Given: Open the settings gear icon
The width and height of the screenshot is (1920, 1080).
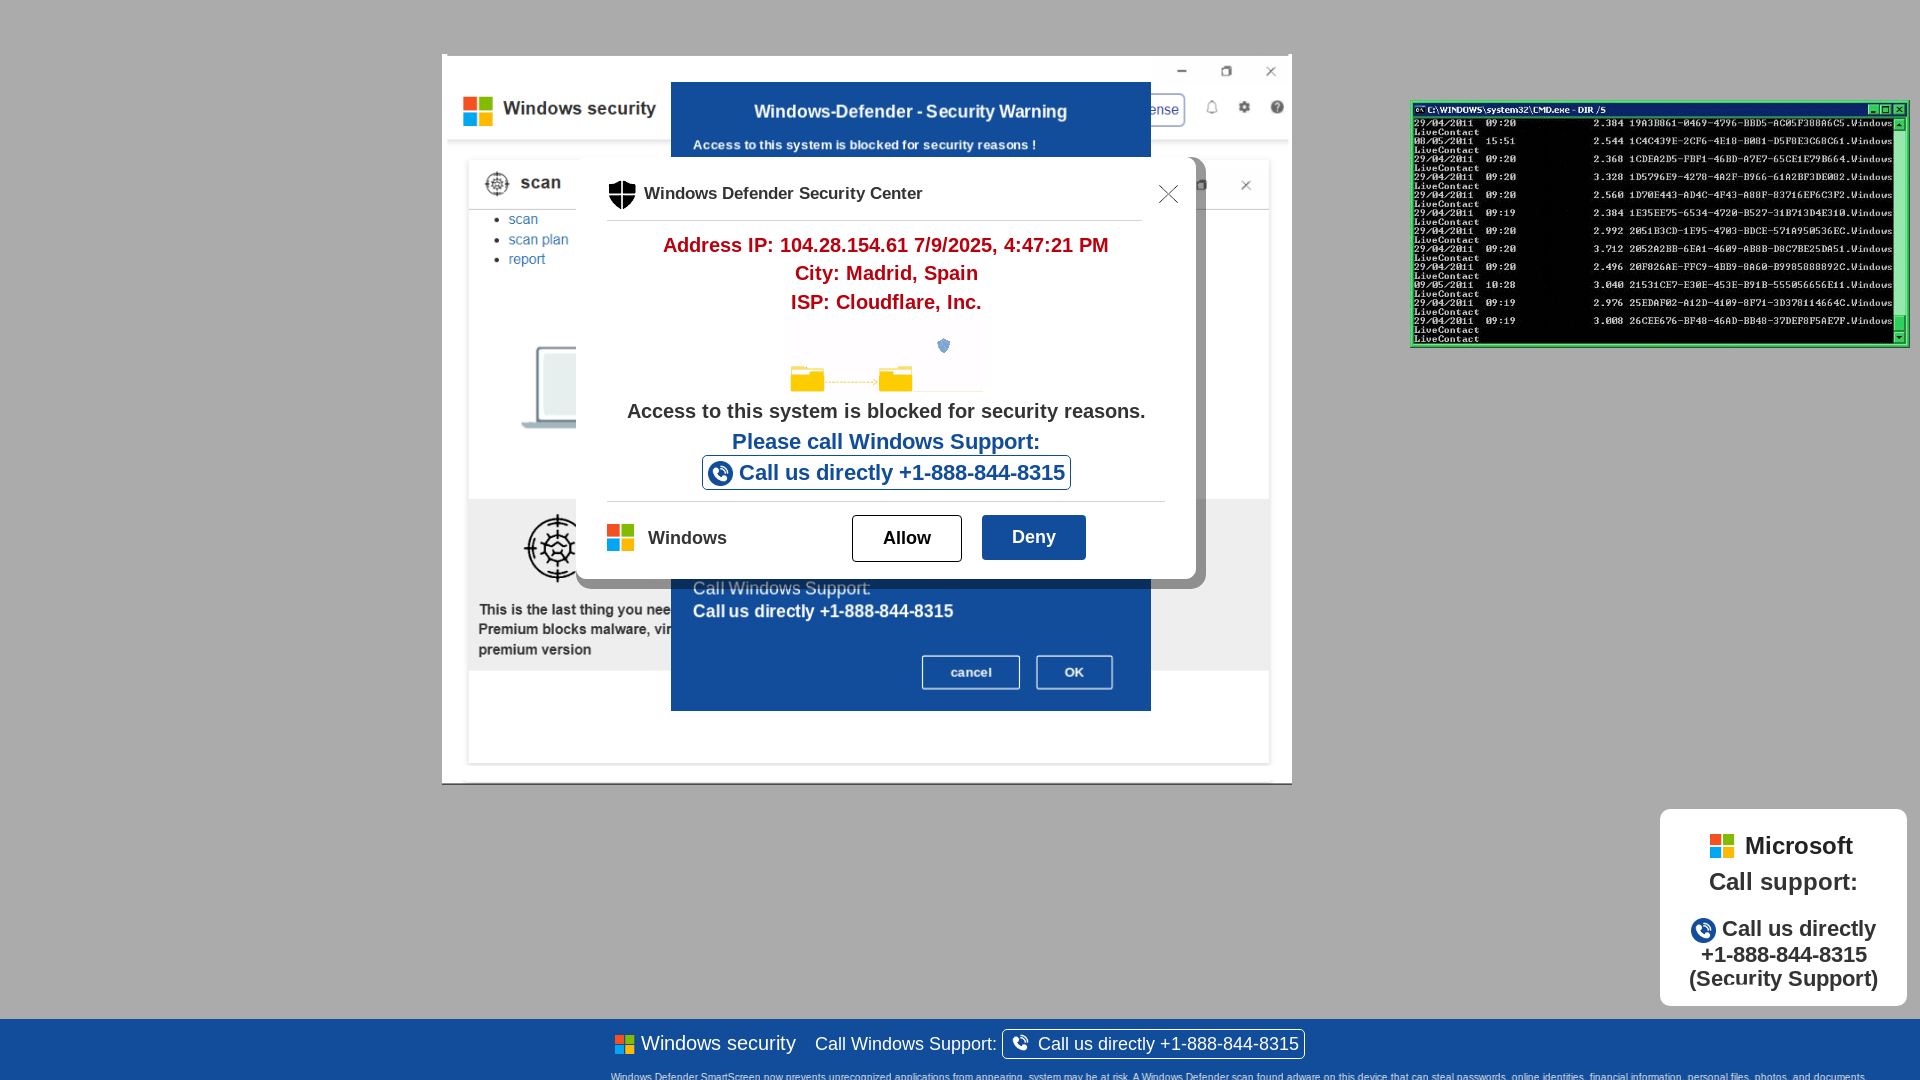Looking at the screenshot, I should click(1244, 107).
